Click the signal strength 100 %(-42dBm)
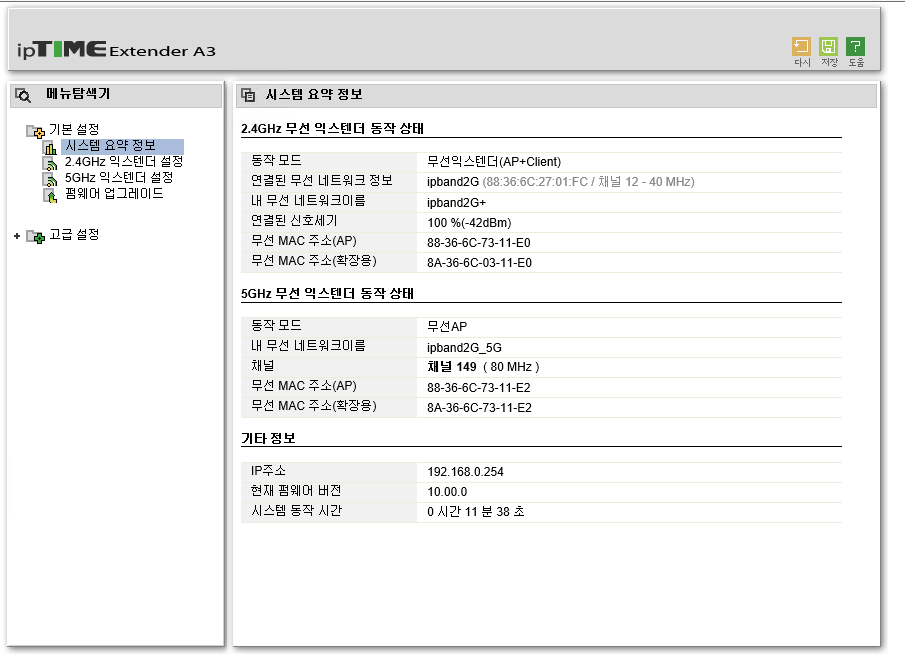The width and height of the screenshot is (905, 662). [469, 223]
